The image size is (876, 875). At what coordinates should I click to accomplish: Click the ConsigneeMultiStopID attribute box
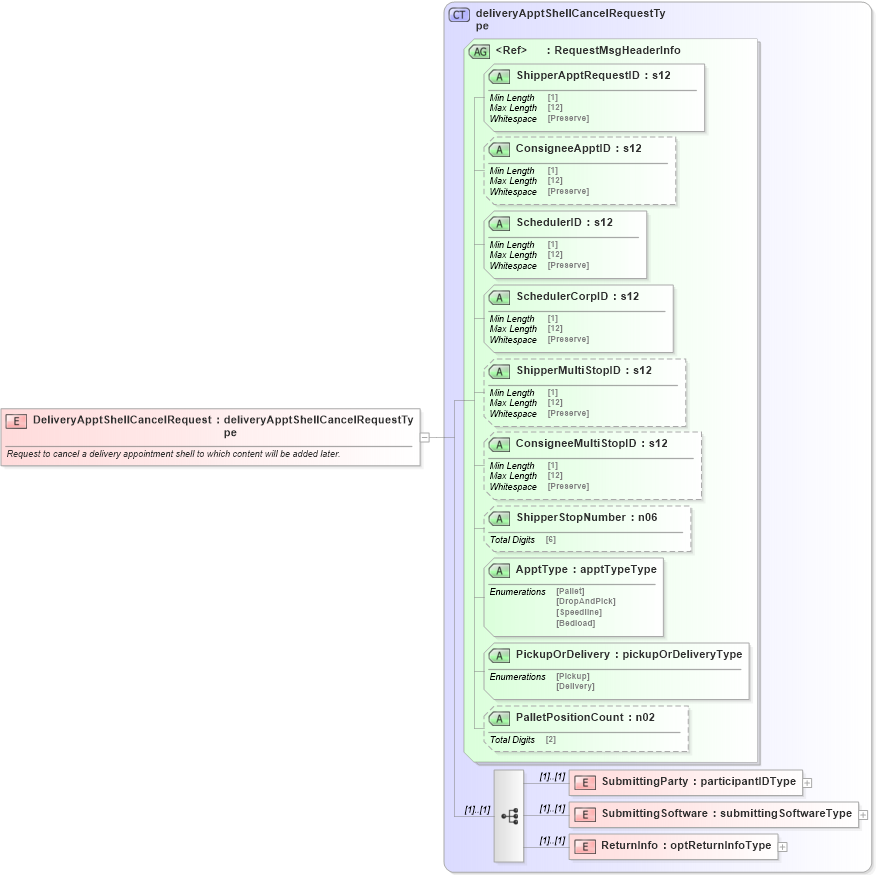(592, 465)
